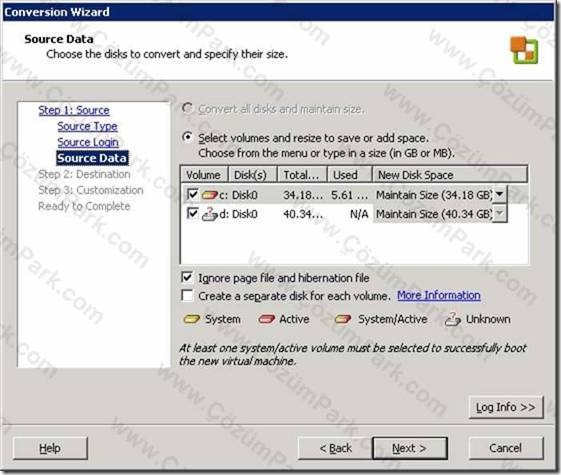
Task: Click Step 3: Customization in sidebar
Action: coord(91,190)
